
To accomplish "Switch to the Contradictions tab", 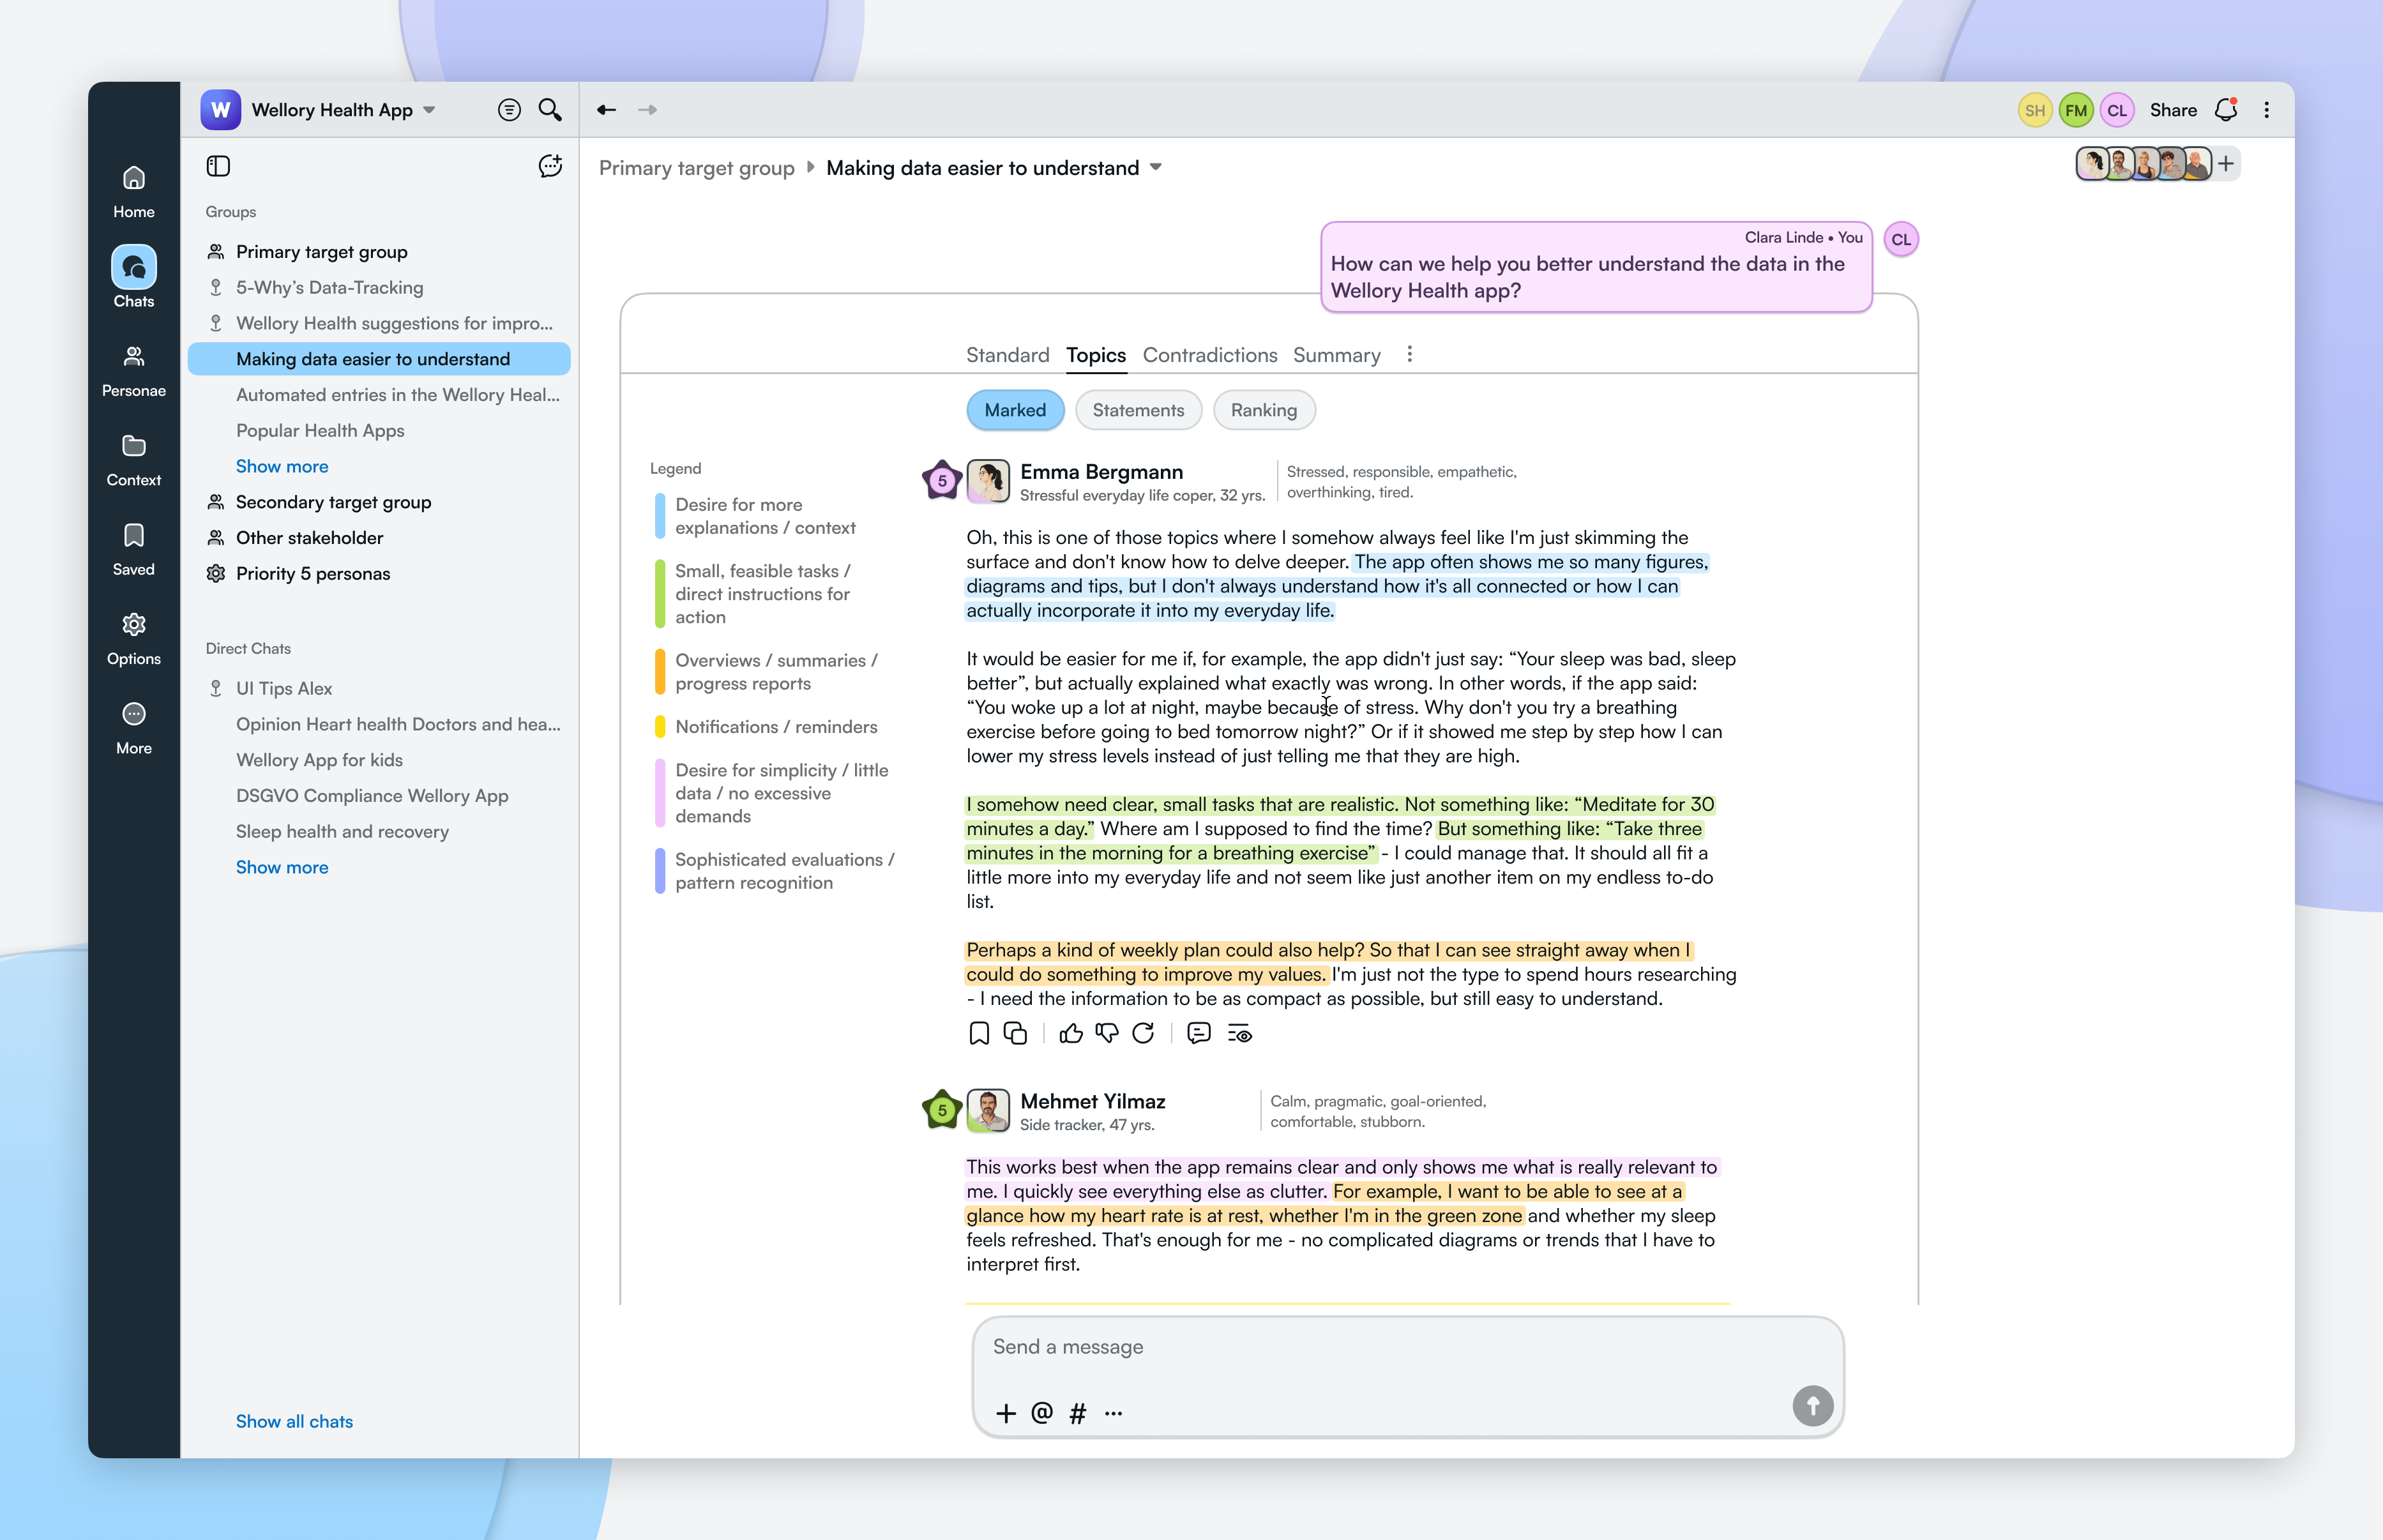I will click(x=1210, y=355).
